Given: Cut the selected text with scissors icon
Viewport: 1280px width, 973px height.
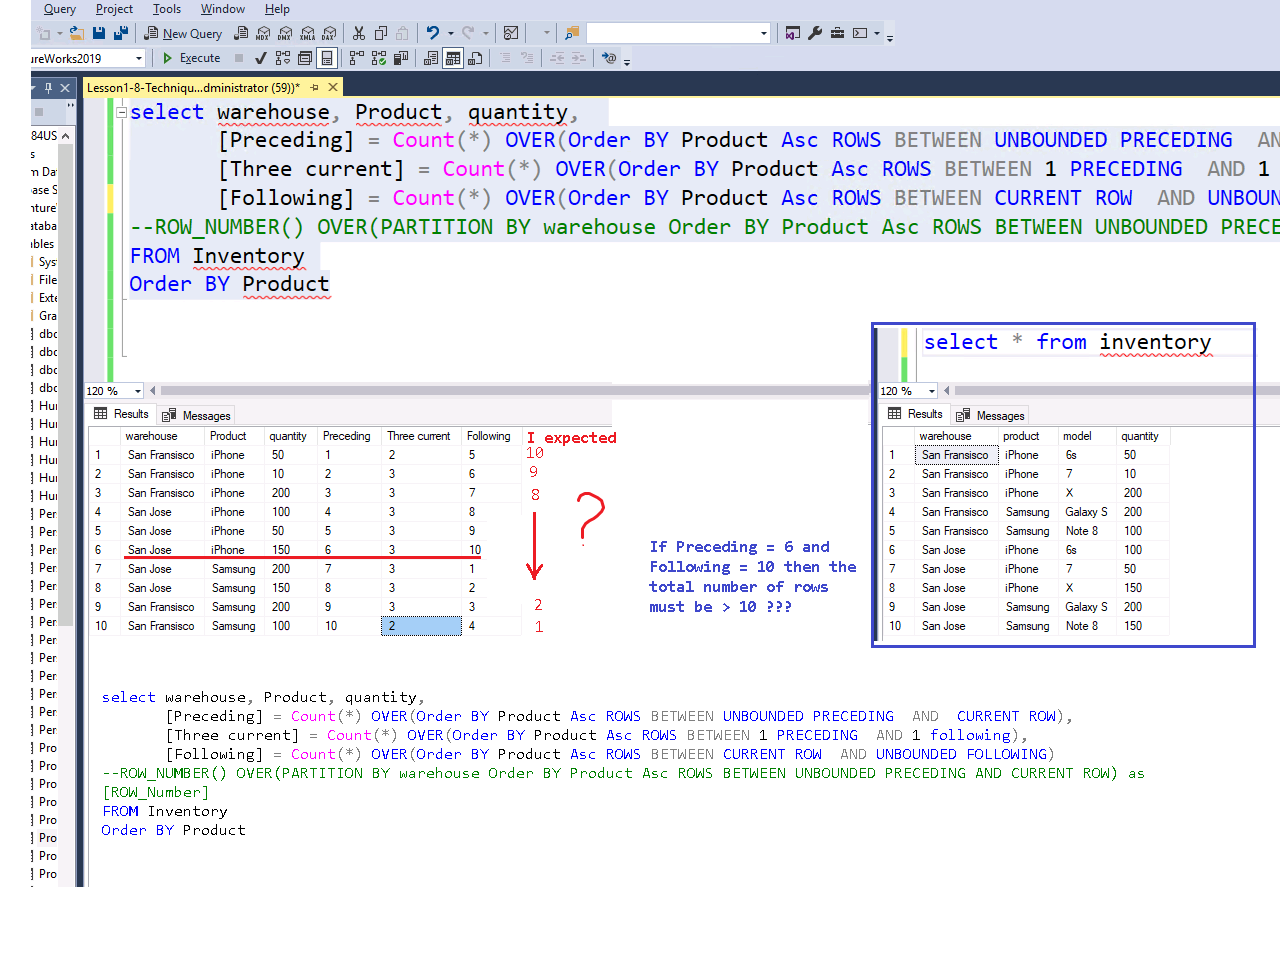Looking at the screenshot, I should coord(359,33).
